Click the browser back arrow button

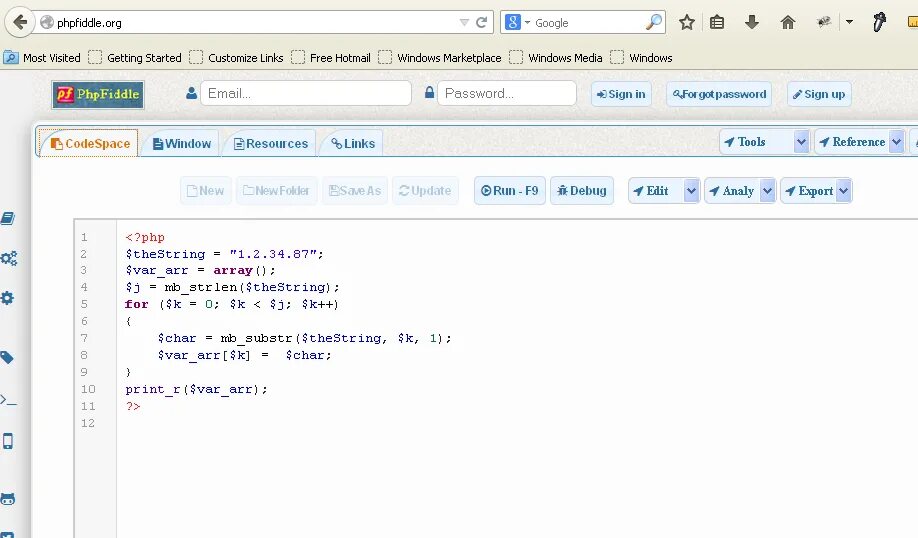20,23
